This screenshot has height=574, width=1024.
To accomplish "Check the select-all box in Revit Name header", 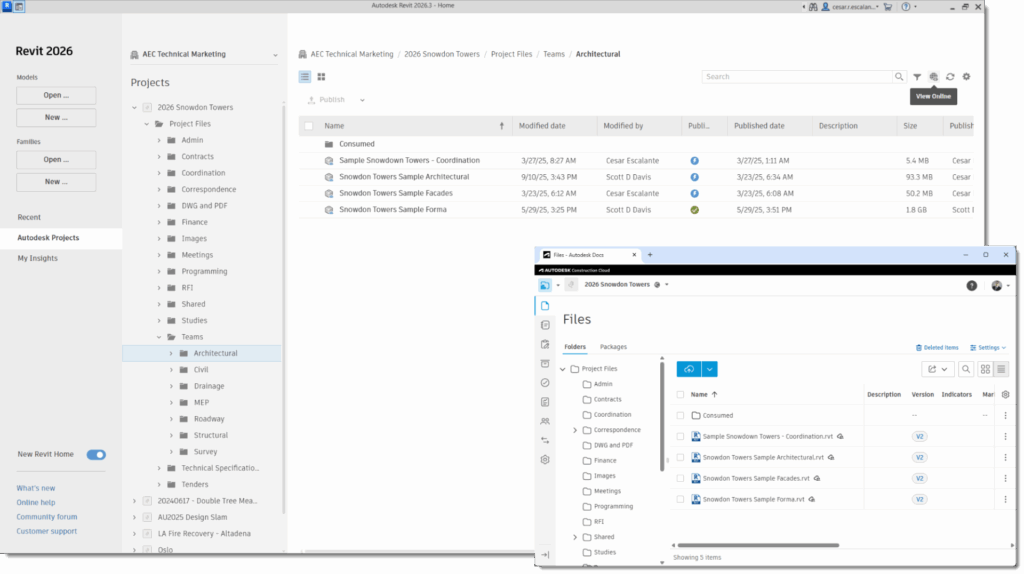I will point(309,126).
